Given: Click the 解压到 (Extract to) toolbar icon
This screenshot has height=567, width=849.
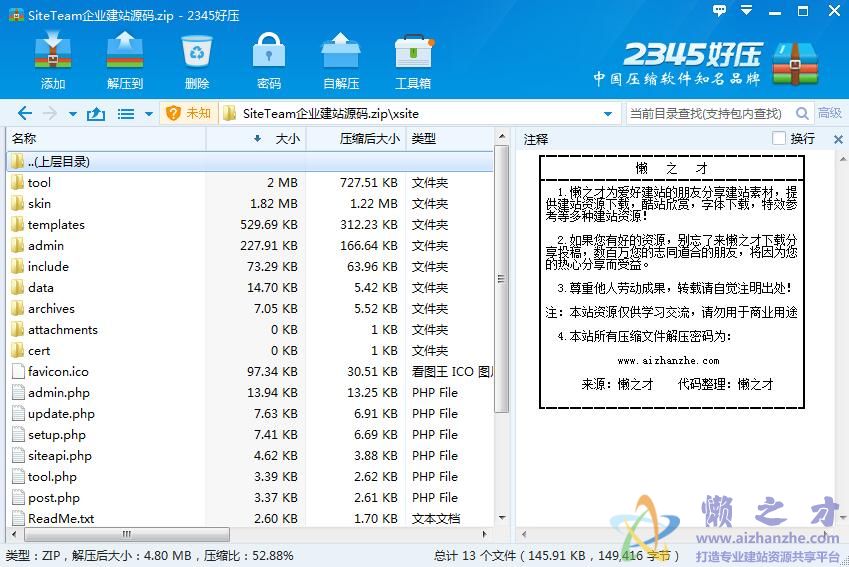Looking at the screenshot, I should point(125,60).
